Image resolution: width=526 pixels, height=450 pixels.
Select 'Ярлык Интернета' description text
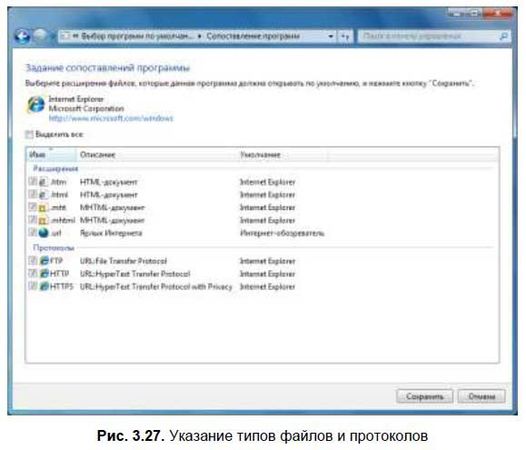tap(111, 233)
